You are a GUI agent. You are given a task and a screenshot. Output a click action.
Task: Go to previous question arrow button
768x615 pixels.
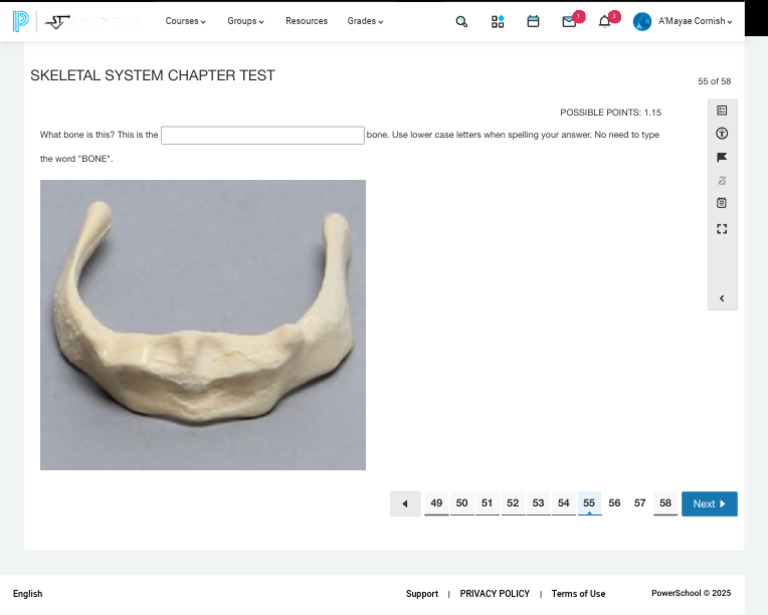[405, 504]
